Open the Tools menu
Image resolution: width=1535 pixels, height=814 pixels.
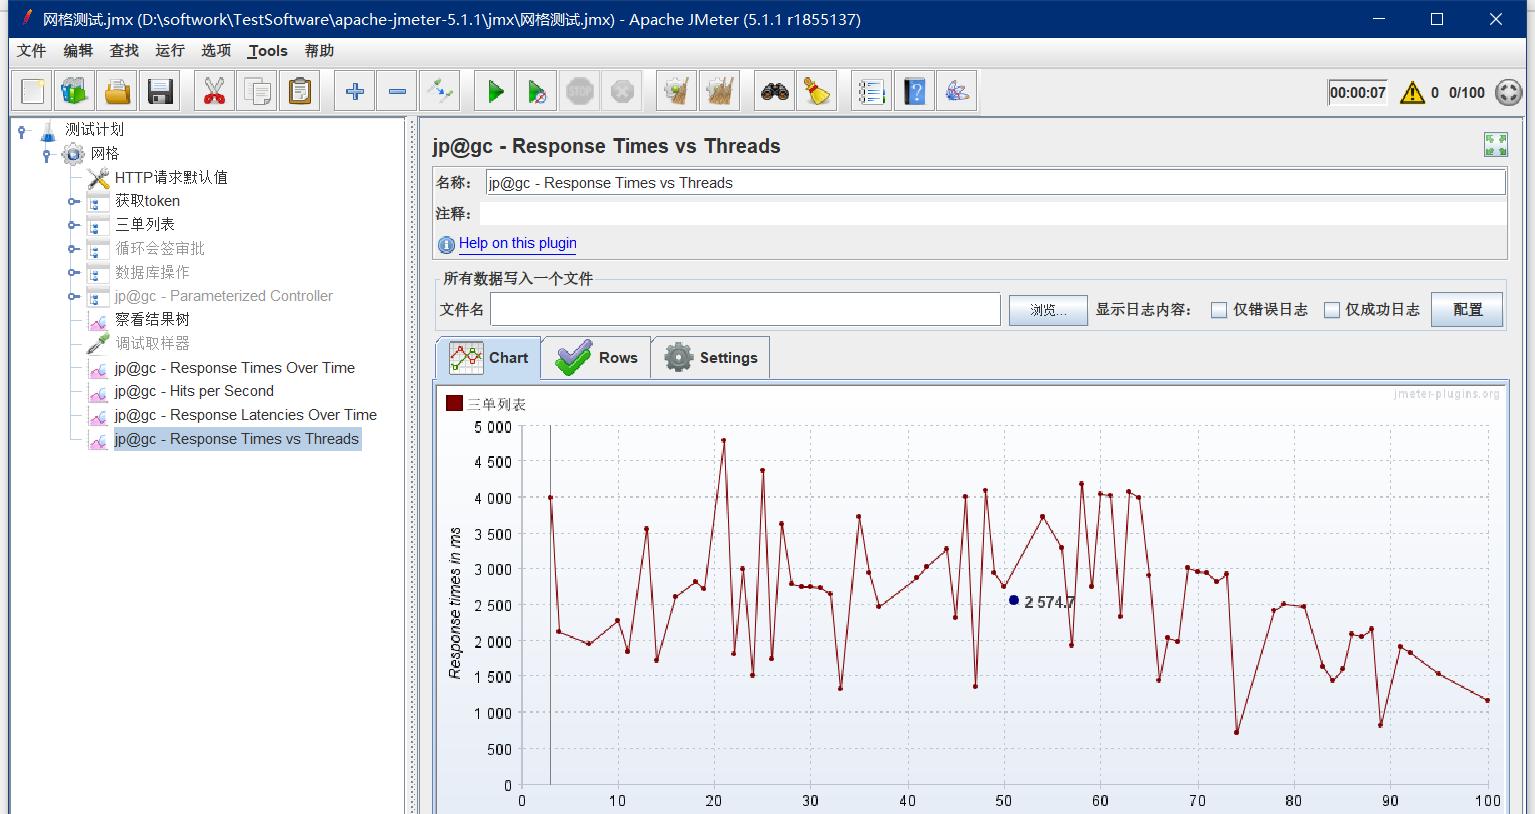pos(268,51)
